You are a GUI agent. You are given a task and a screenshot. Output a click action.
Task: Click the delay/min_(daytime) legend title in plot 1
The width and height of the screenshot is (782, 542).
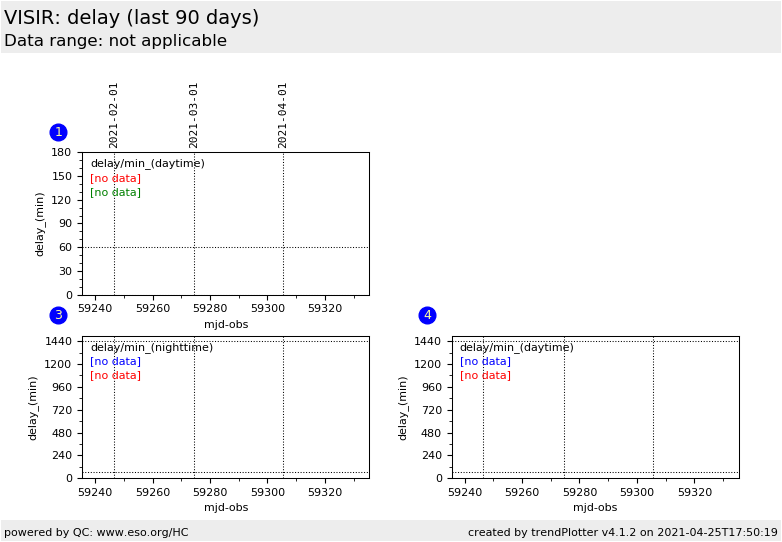click(x=147, y=163)
